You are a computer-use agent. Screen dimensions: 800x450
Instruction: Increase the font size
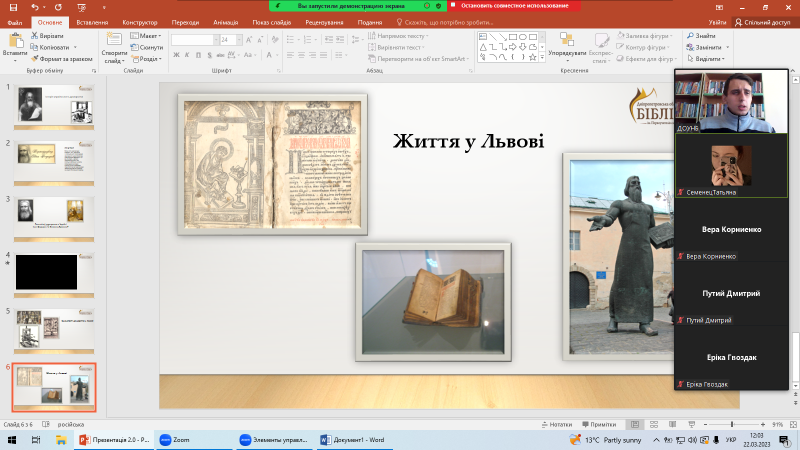pyautogui.click(x=249, y=40)
